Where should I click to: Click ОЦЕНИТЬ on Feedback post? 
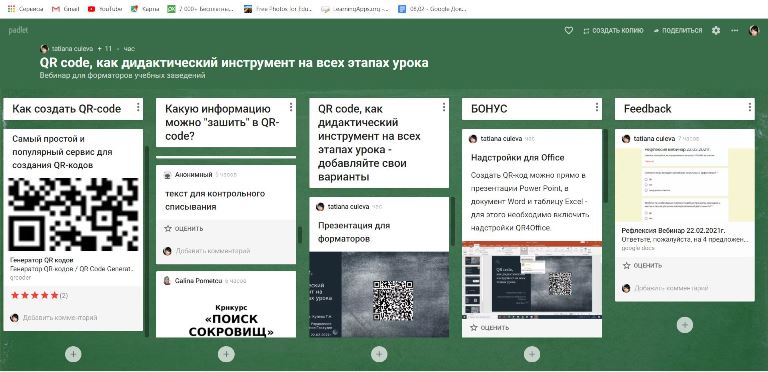[x=642, y=265]
